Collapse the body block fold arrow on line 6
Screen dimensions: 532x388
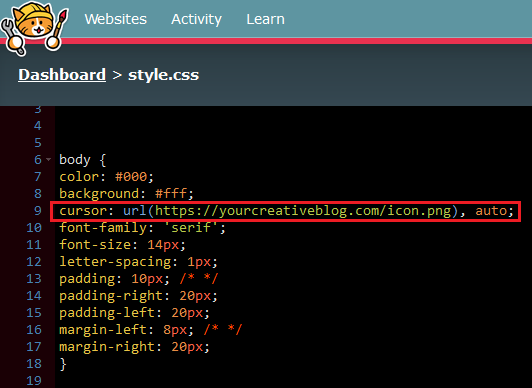[49, 159]
